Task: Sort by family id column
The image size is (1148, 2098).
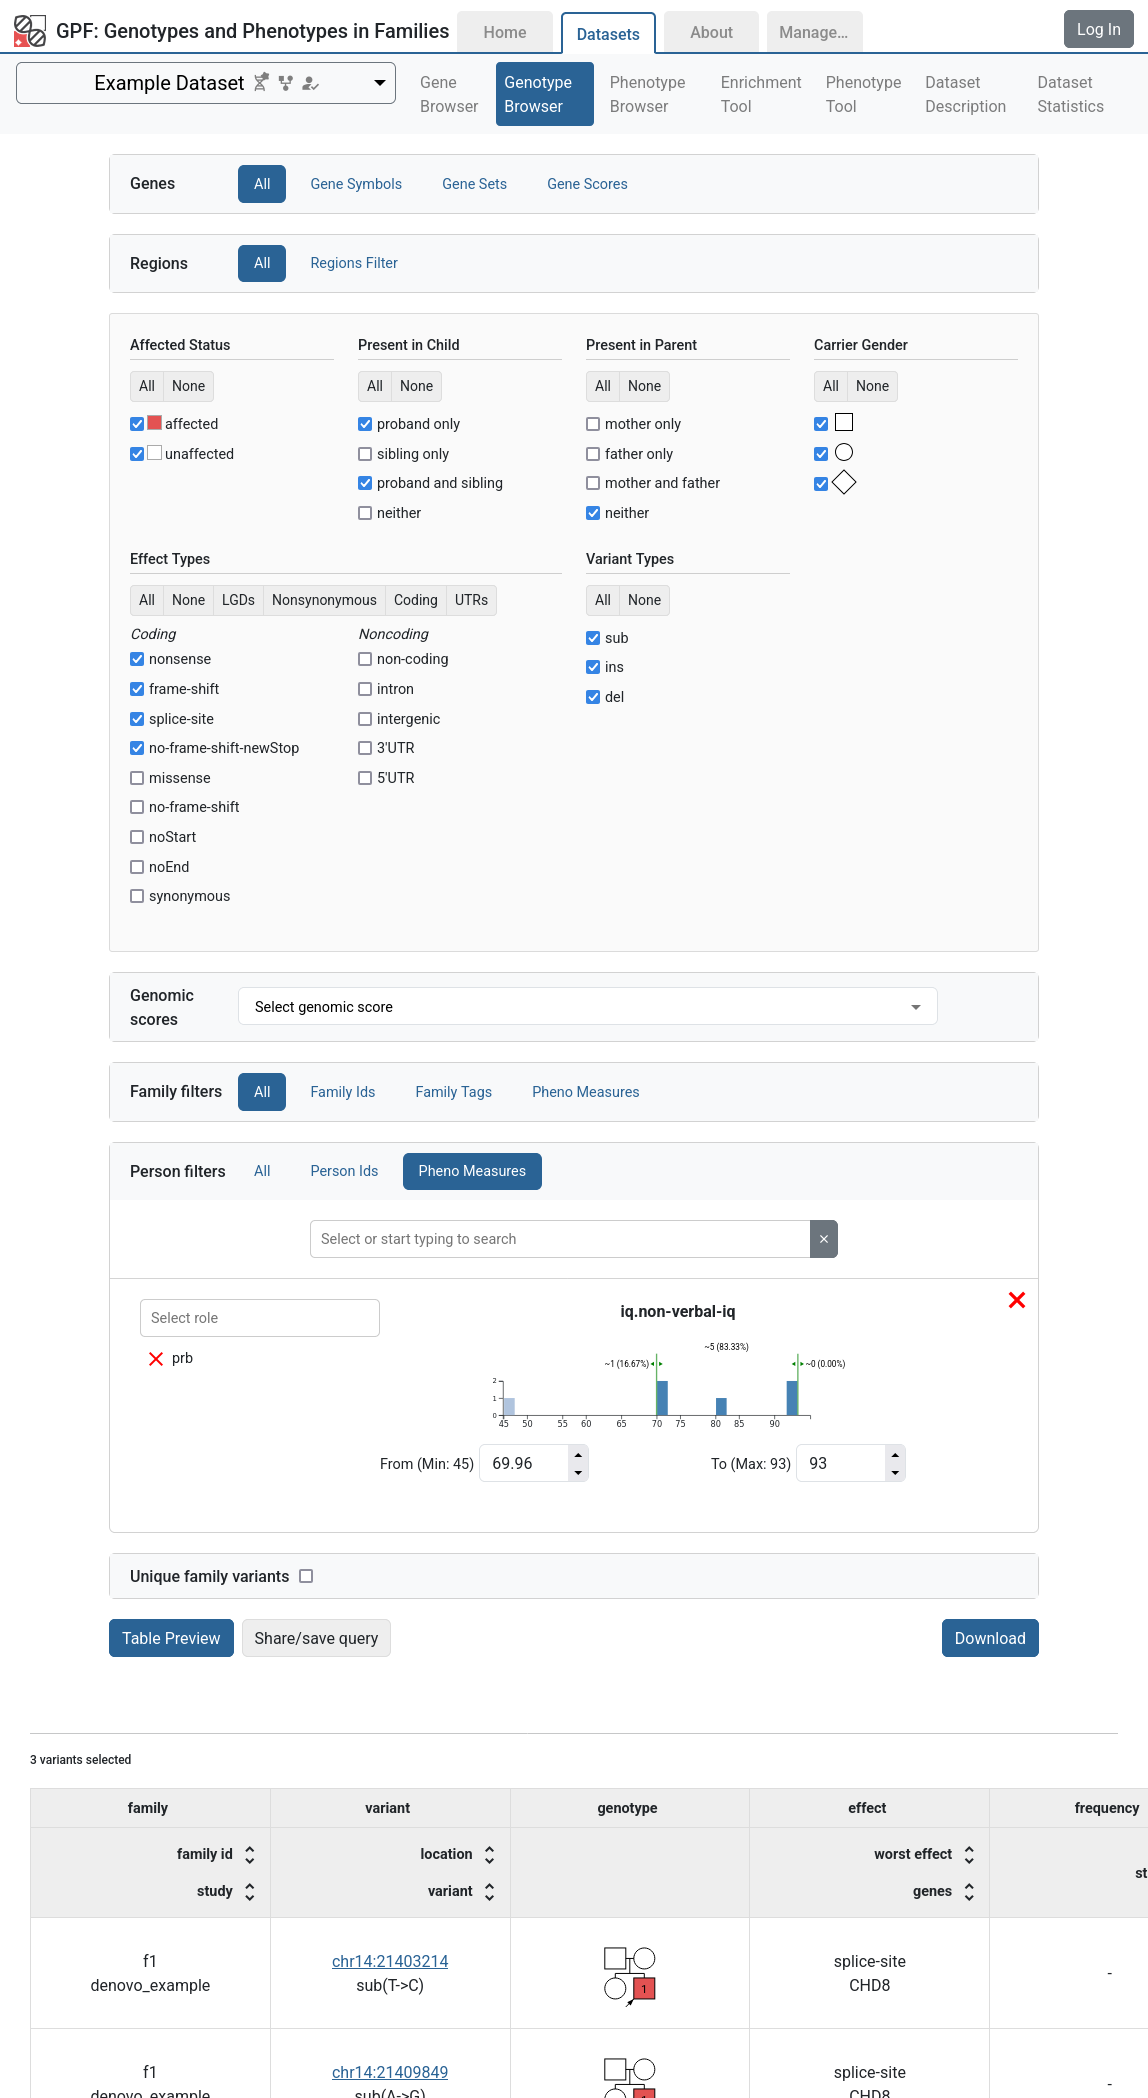Action: 250,1855
